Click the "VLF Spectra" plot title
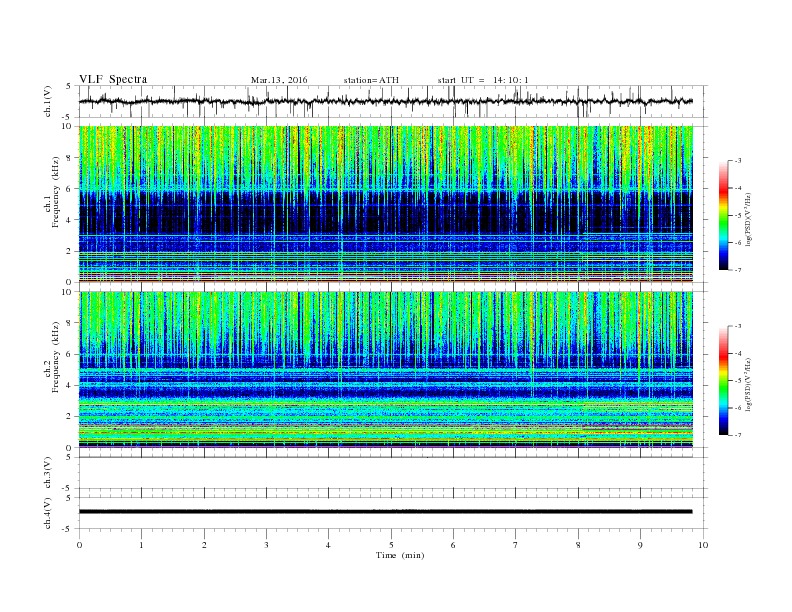Image resolution: width=792 pixels, height=612 pixels. point(113,79)
